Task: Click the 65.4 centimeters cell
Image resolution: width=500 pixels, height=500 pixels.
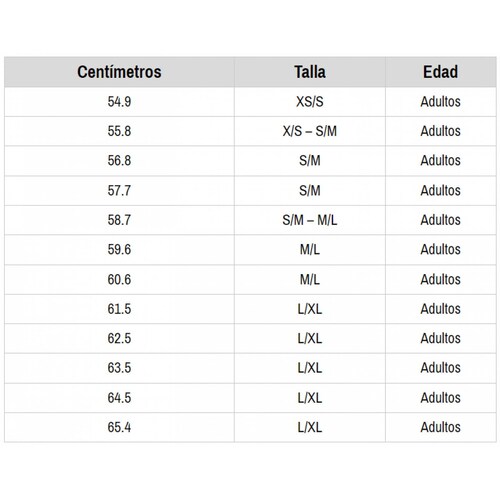Action: 119,428
